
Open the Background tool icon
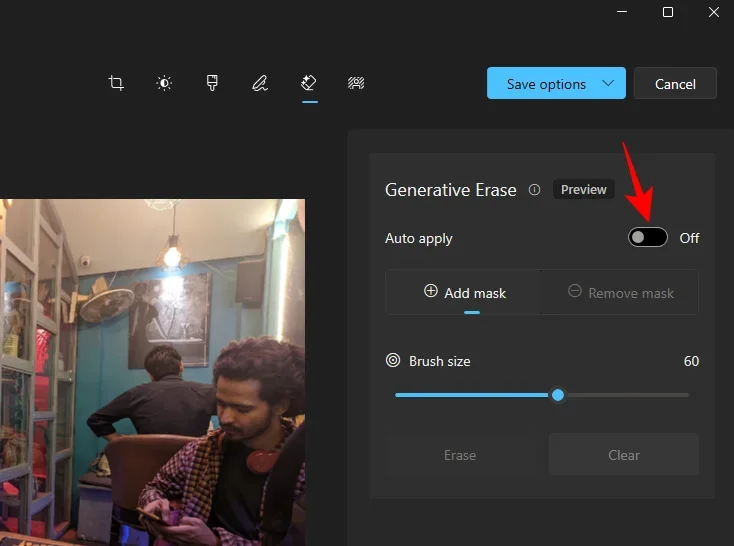(x=355, y=84)
